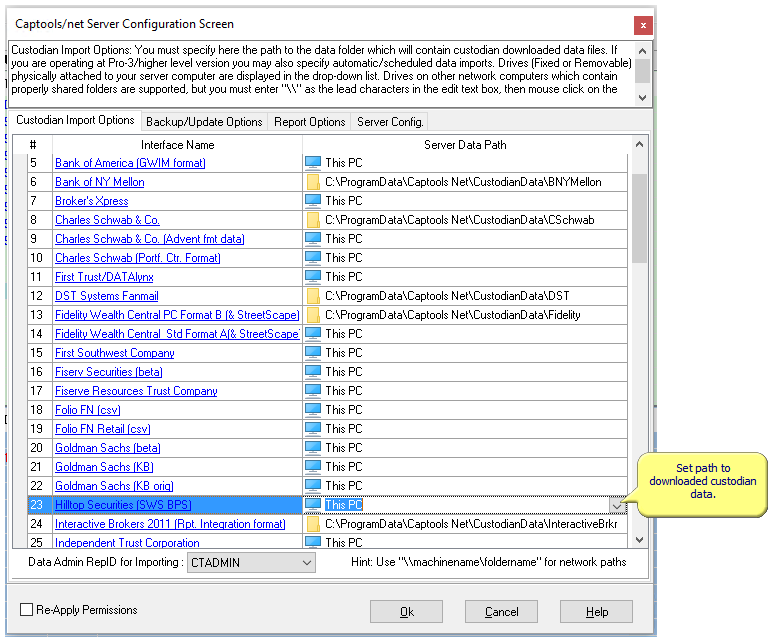
Task: Open the Charles Schwab Advent fmt data link
Action: 149,239
